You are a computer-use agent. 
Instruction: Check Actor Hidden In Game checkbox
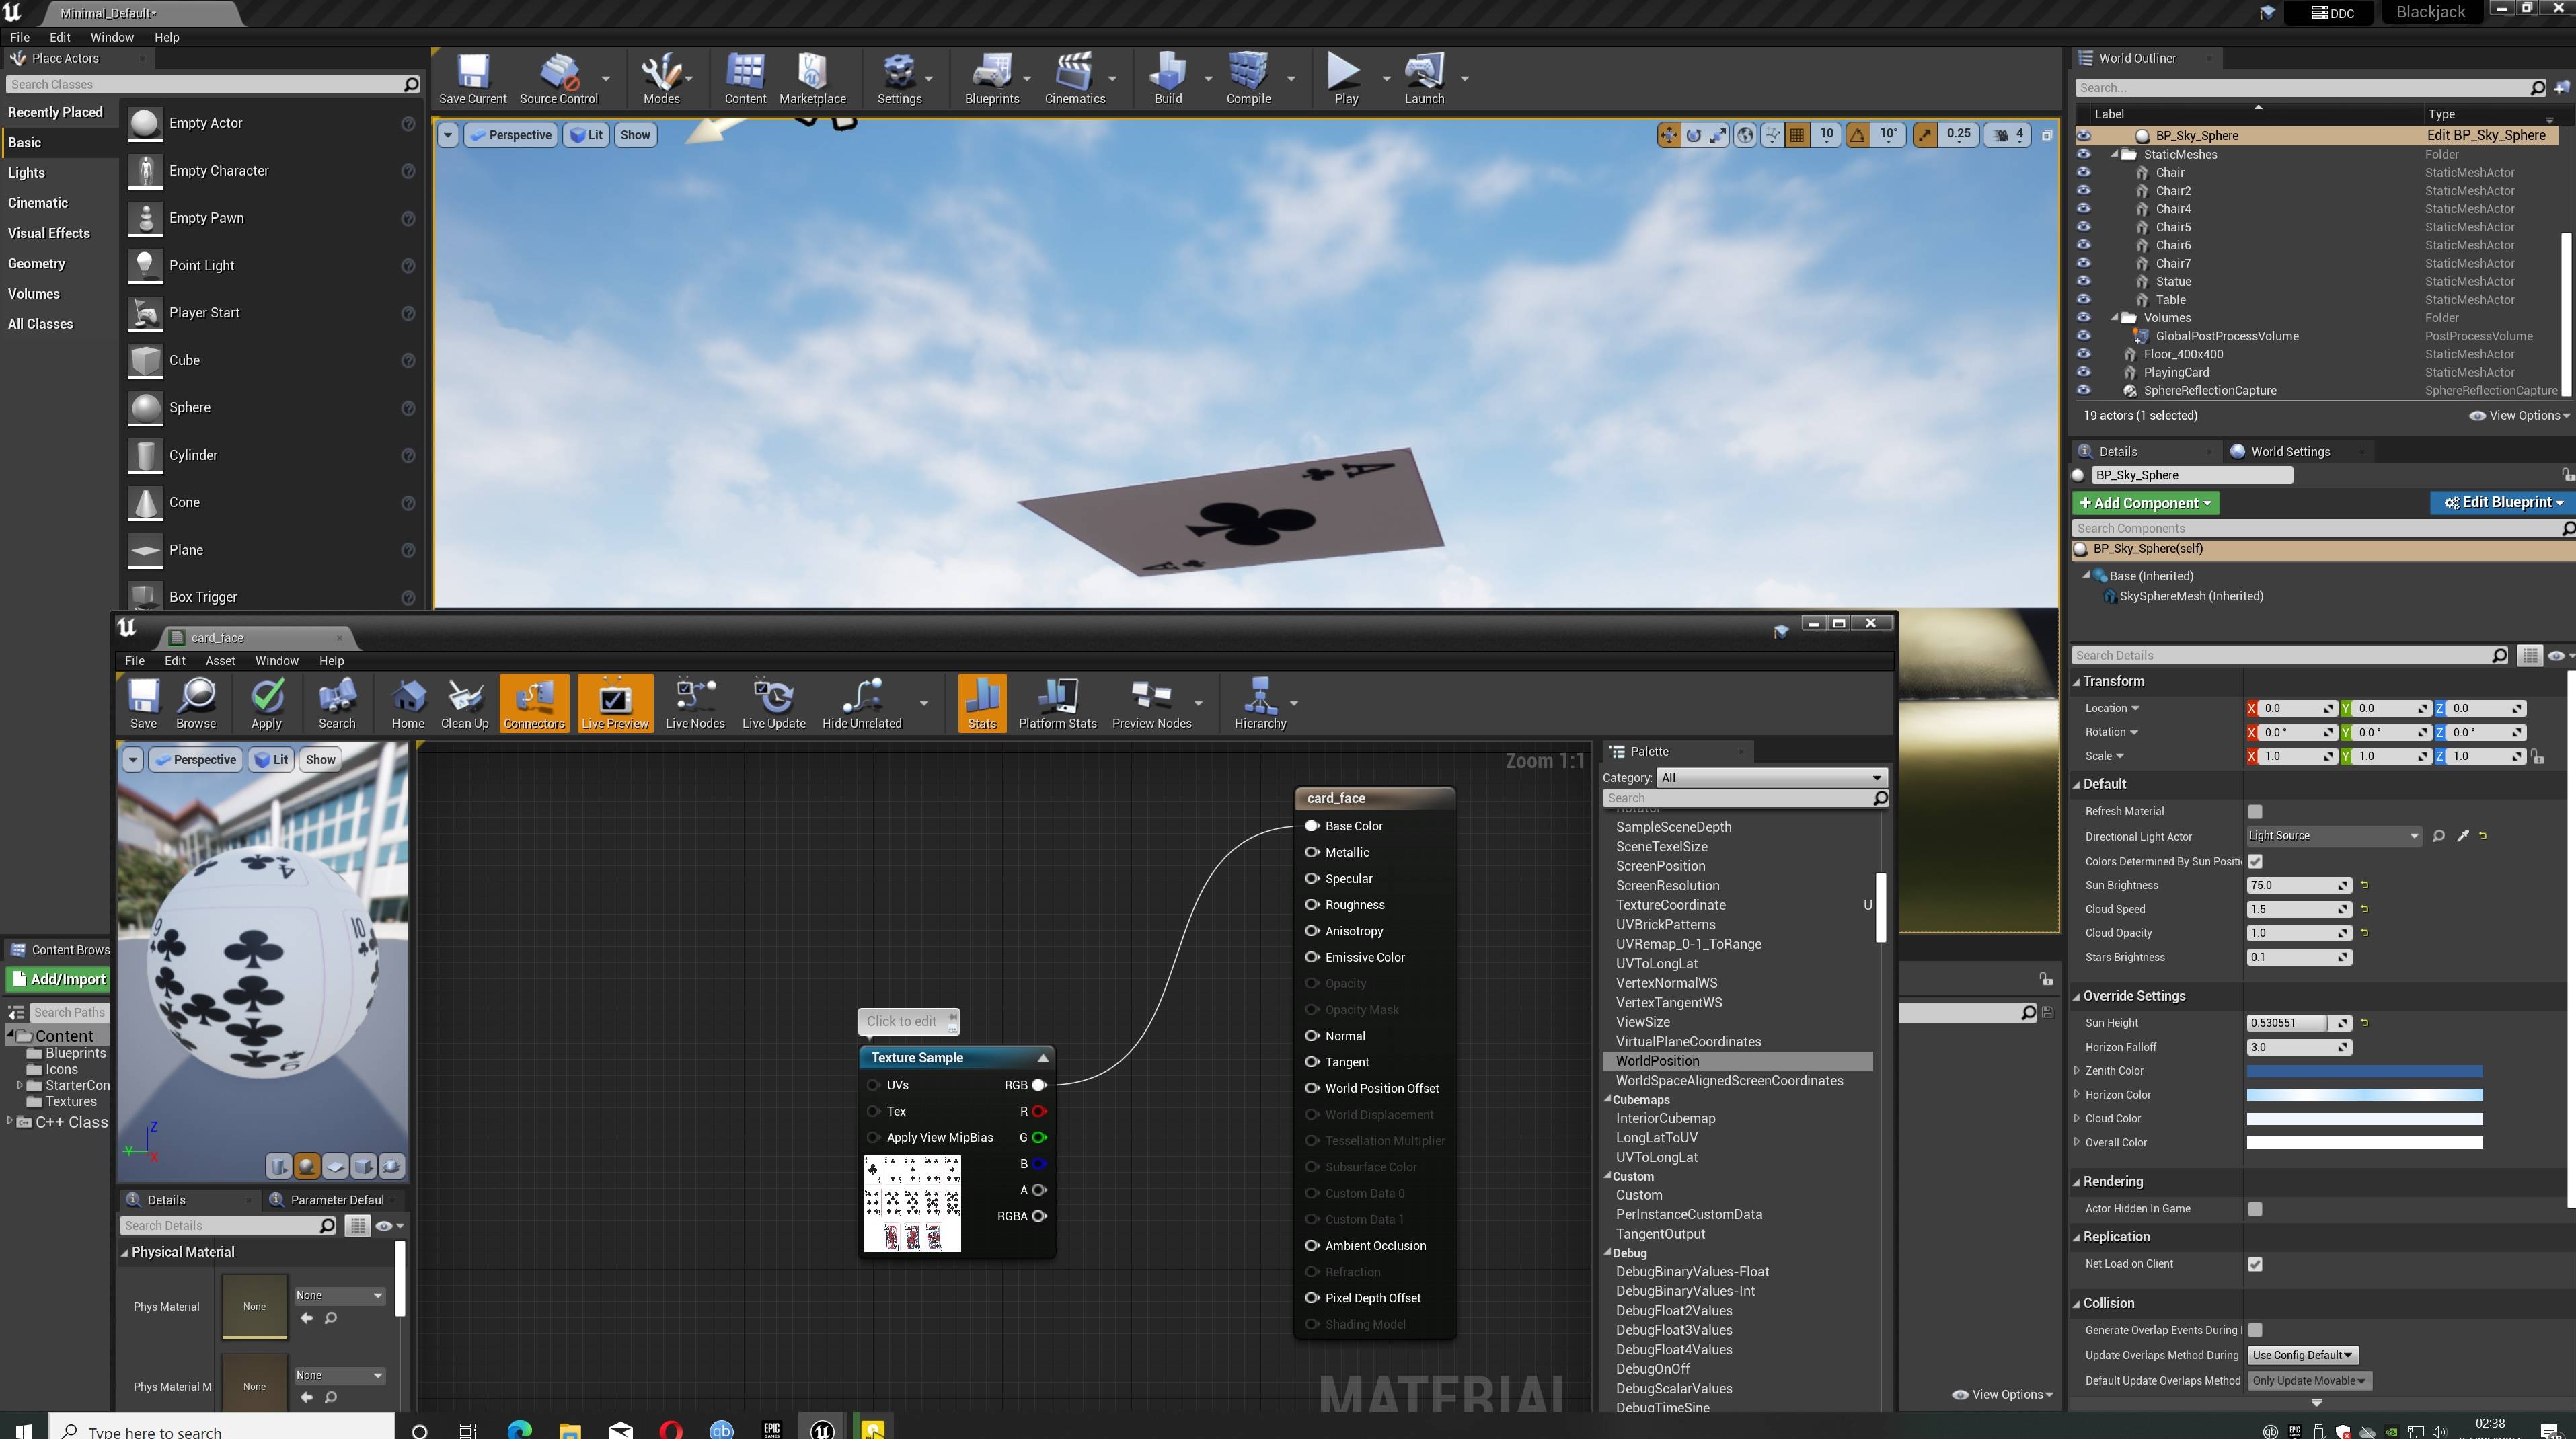2254,1209
